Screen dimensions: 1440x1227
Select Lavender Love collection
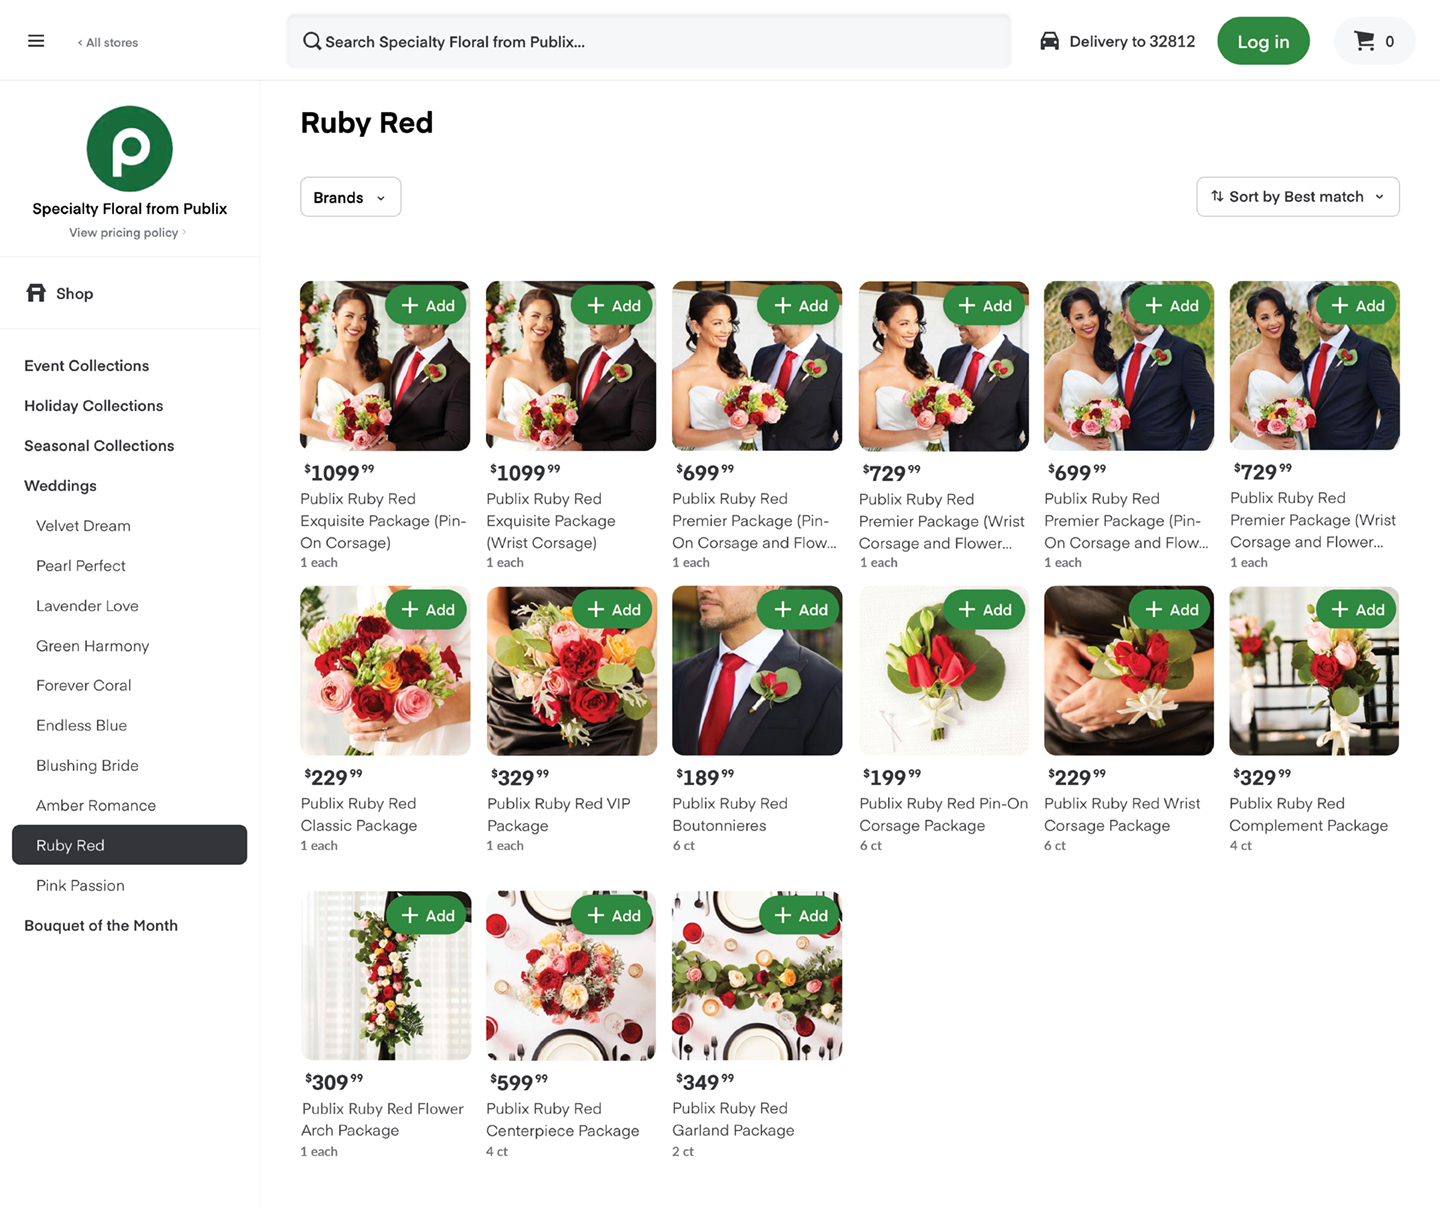pyautogui.click(x=87, y=606)
